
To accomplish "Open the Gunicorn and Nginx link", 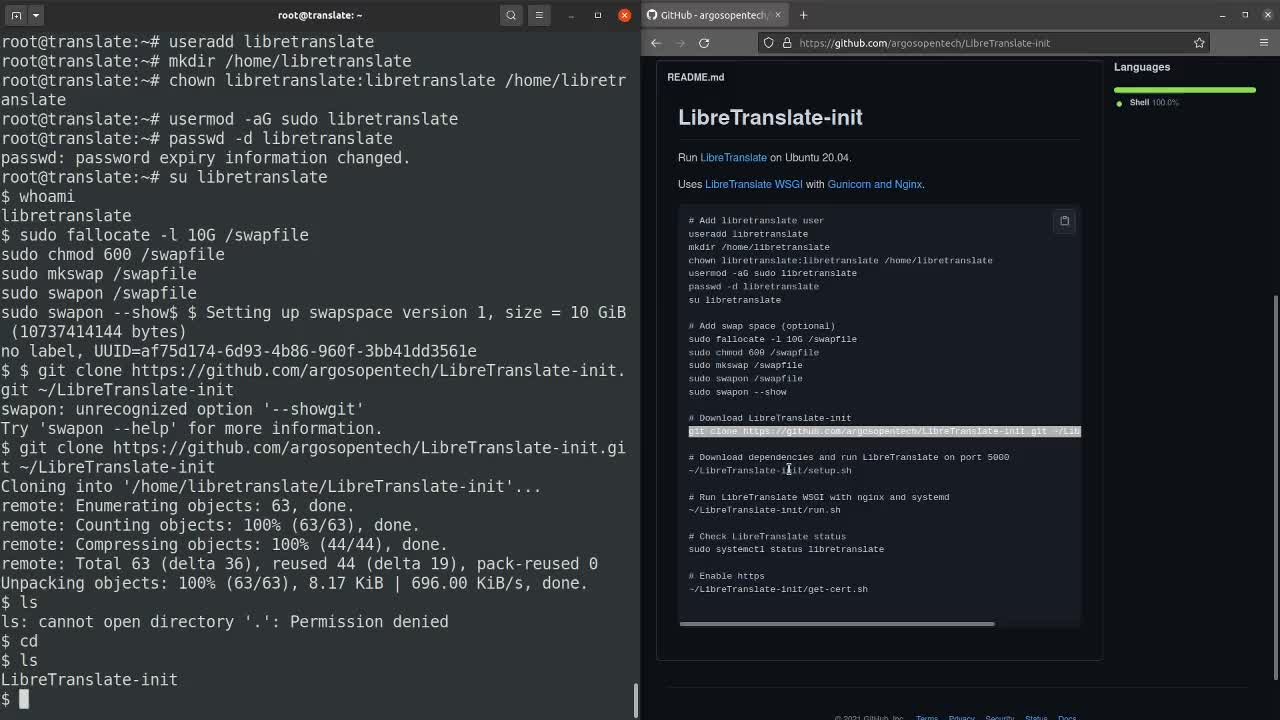I will point(874,184).
